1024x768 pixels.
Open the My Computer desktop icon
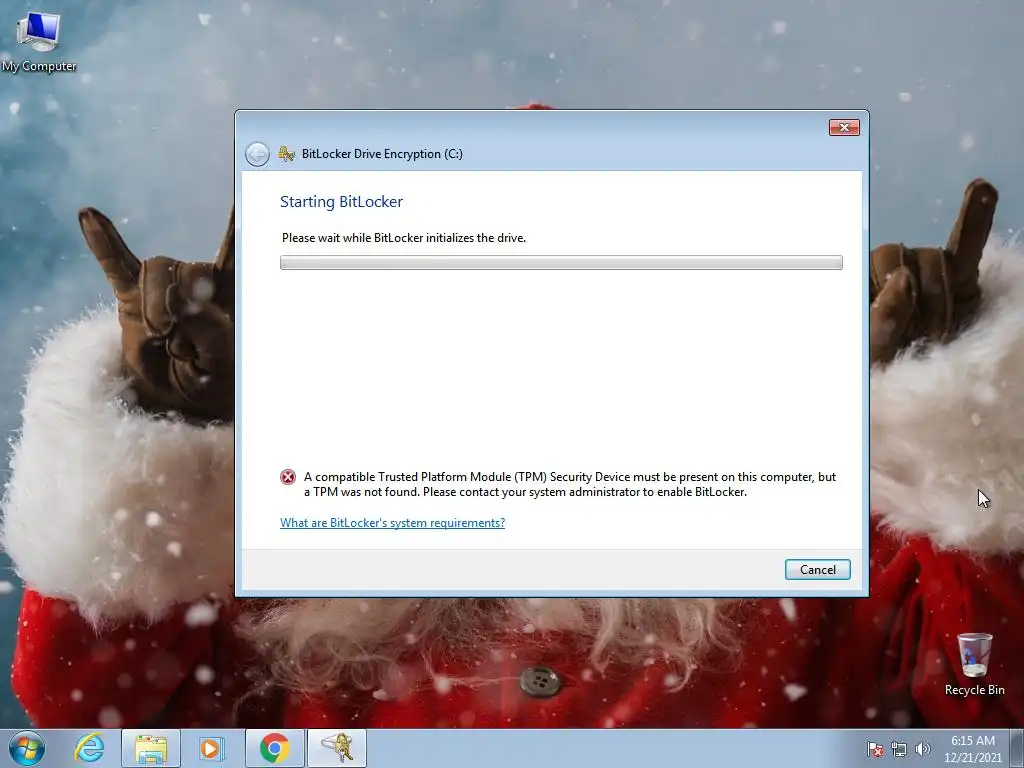tap(39, 41)
